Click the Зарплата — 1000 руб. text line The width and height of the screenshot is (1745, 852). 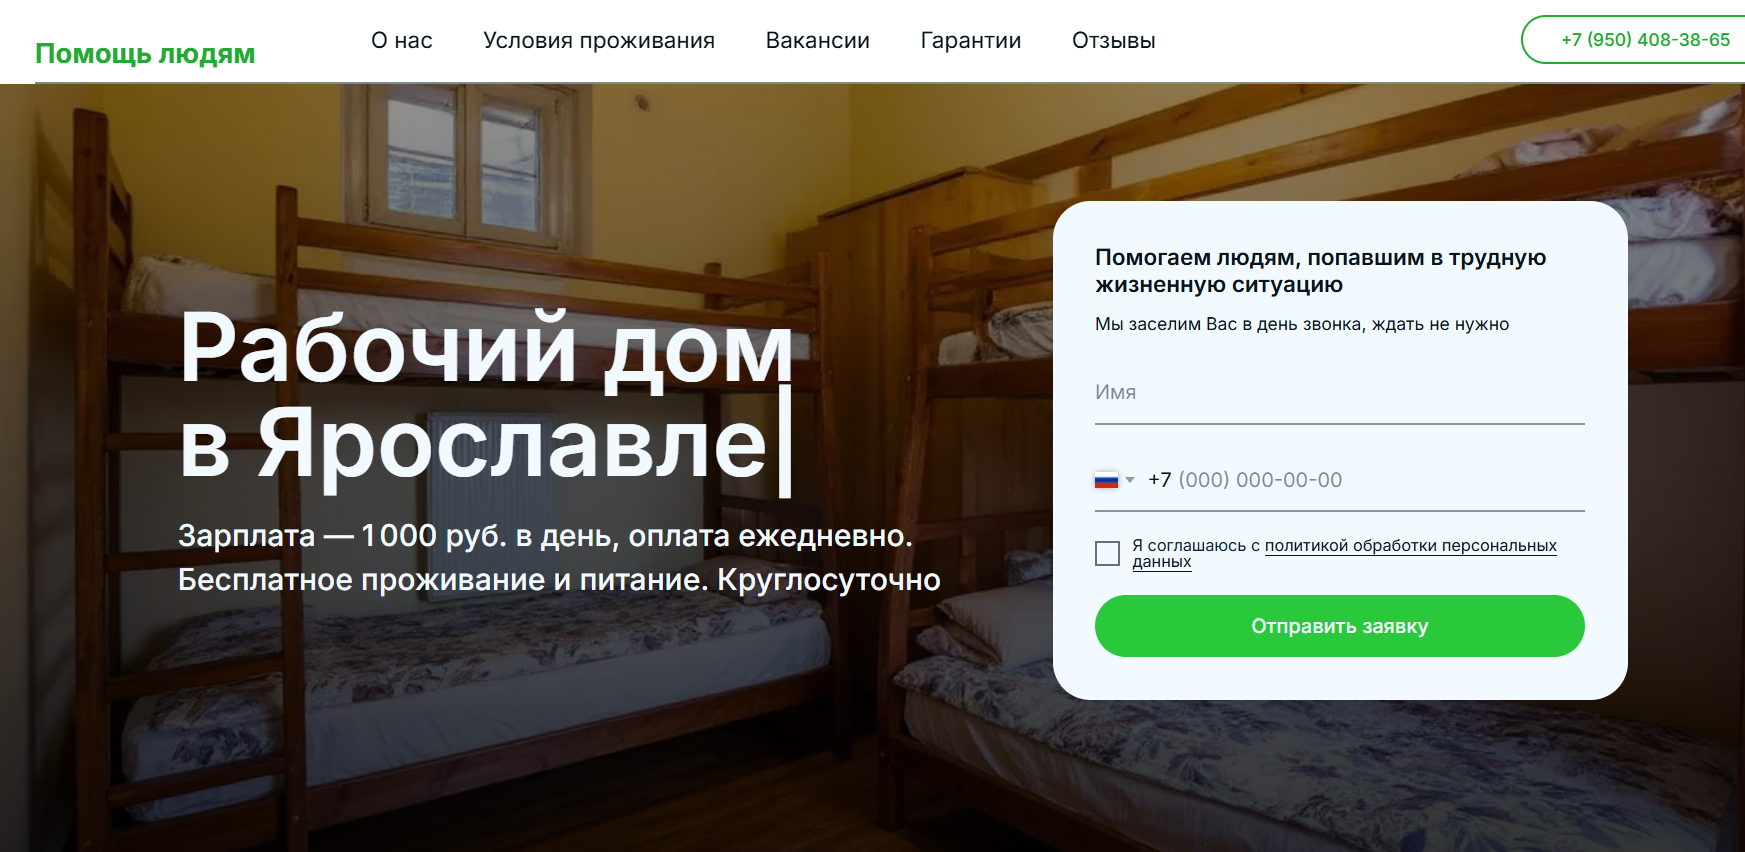pyautogui.click(x=545, y=536)
